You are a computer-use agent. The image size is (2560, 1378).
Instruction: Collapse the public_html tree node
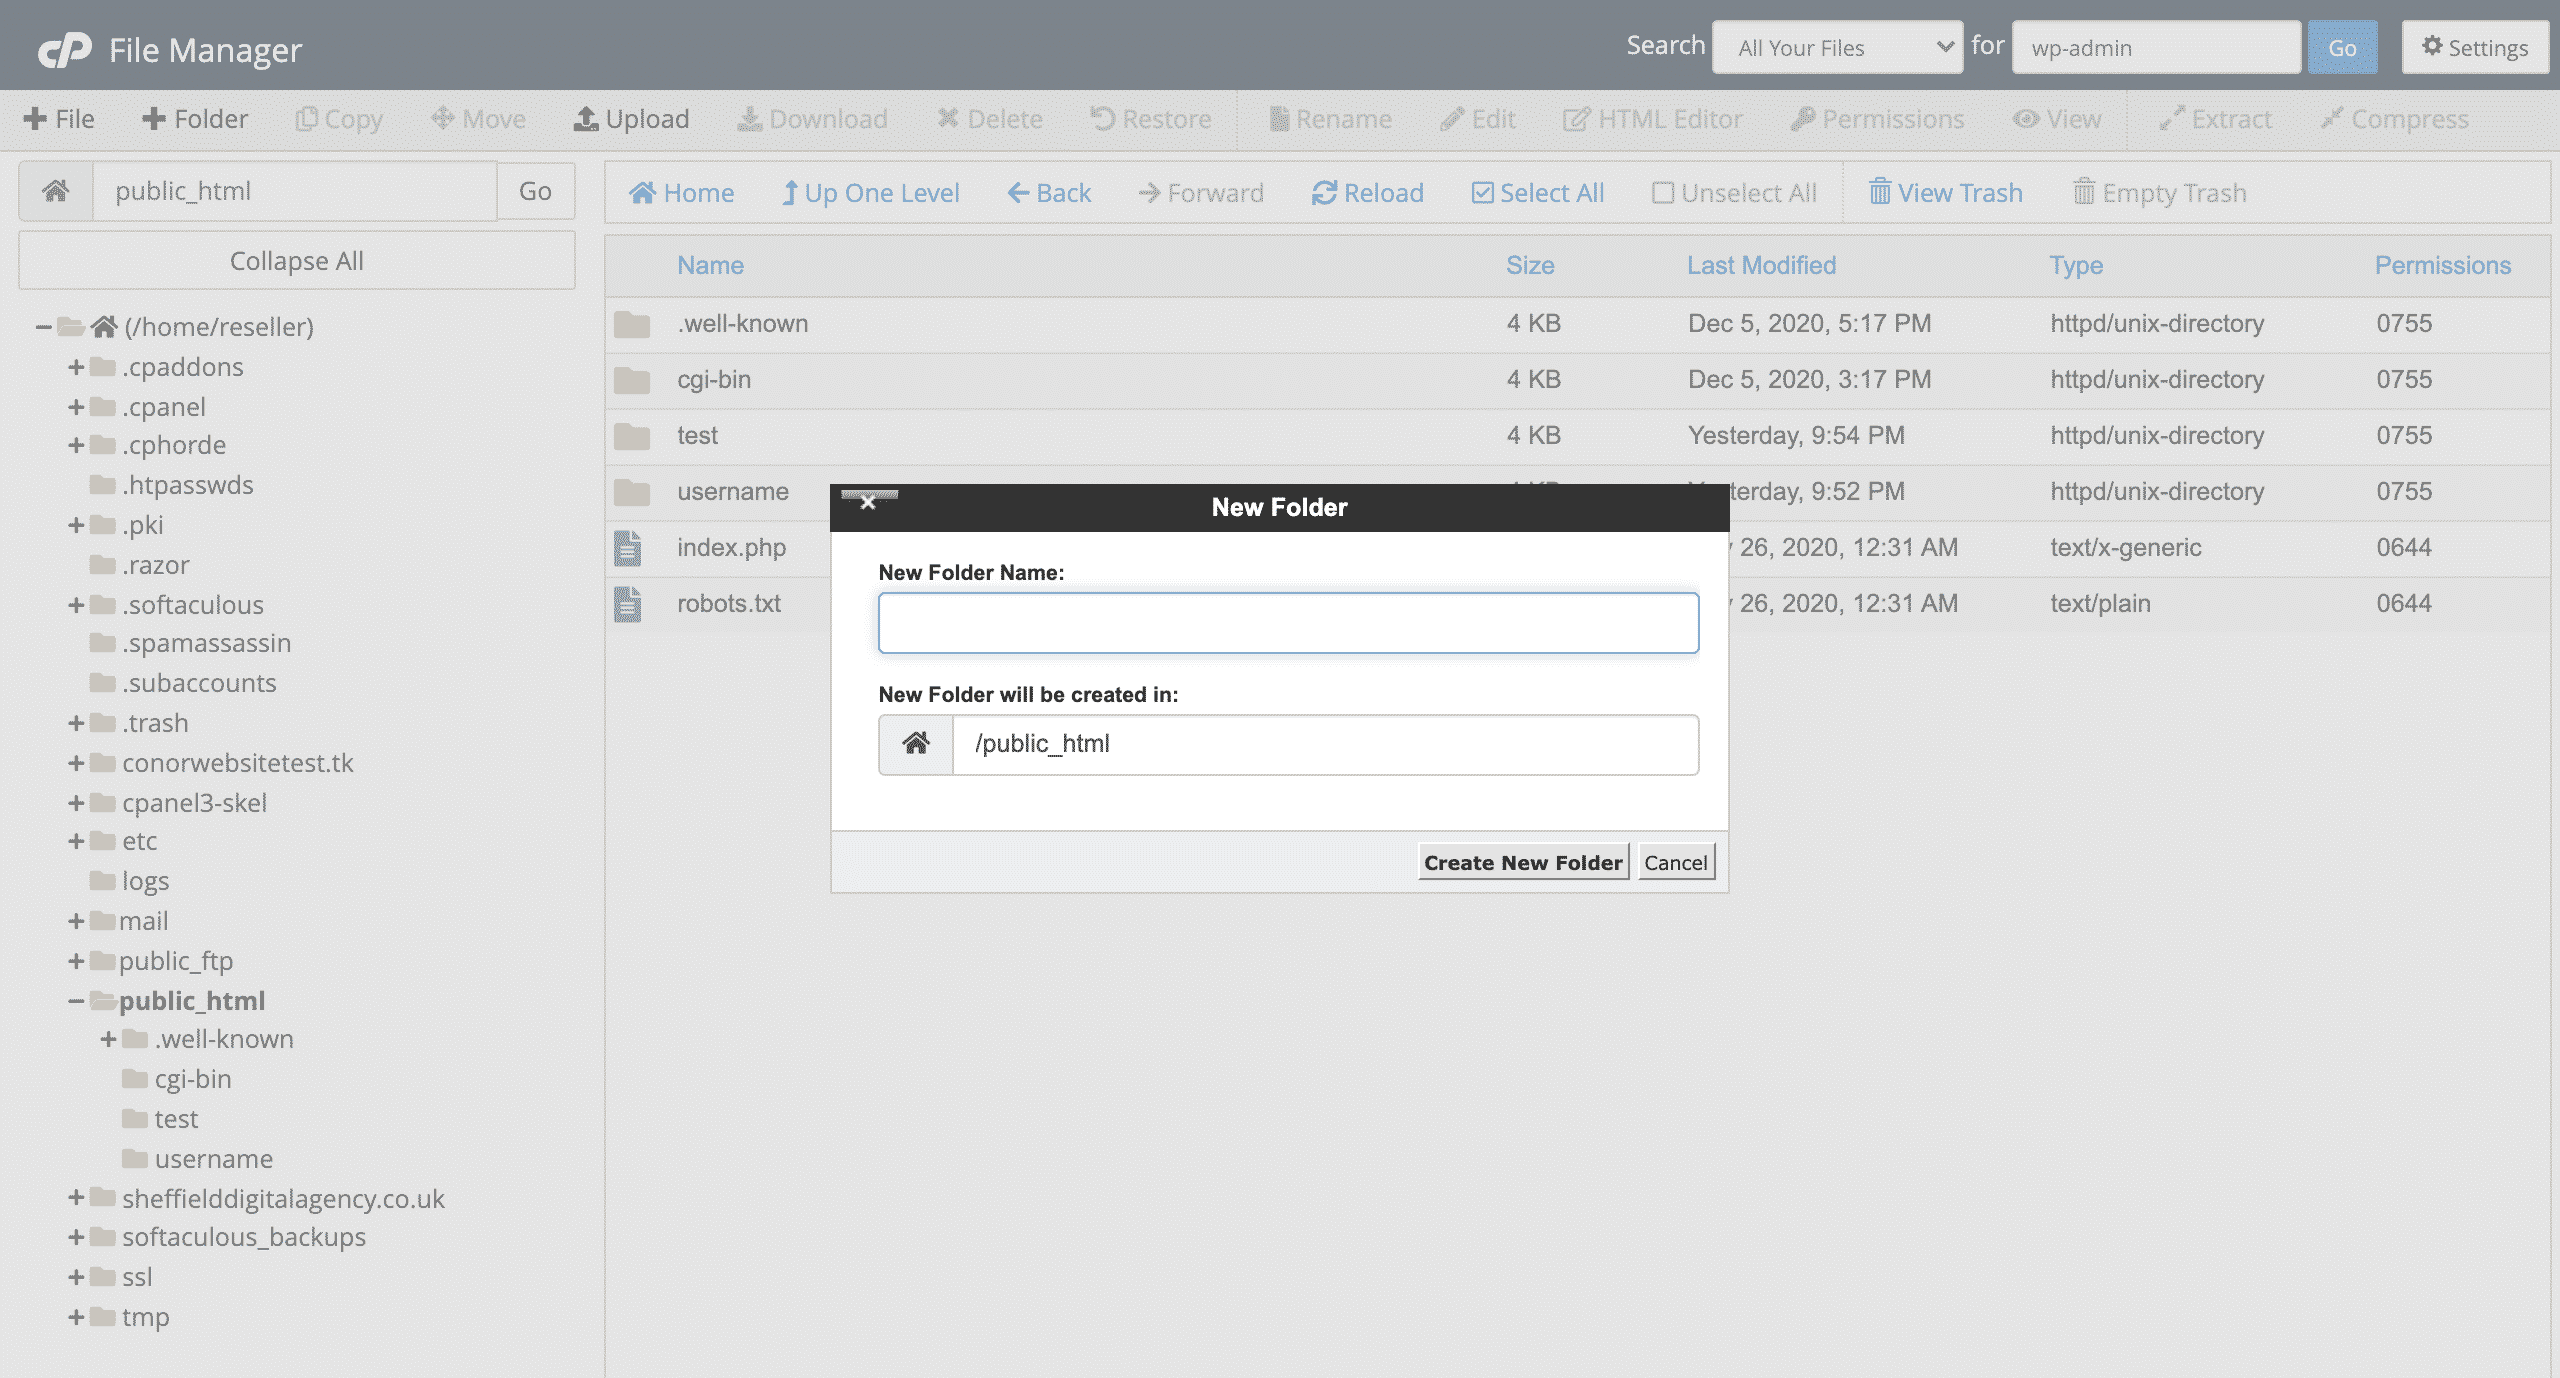[x=76, y=1001]
